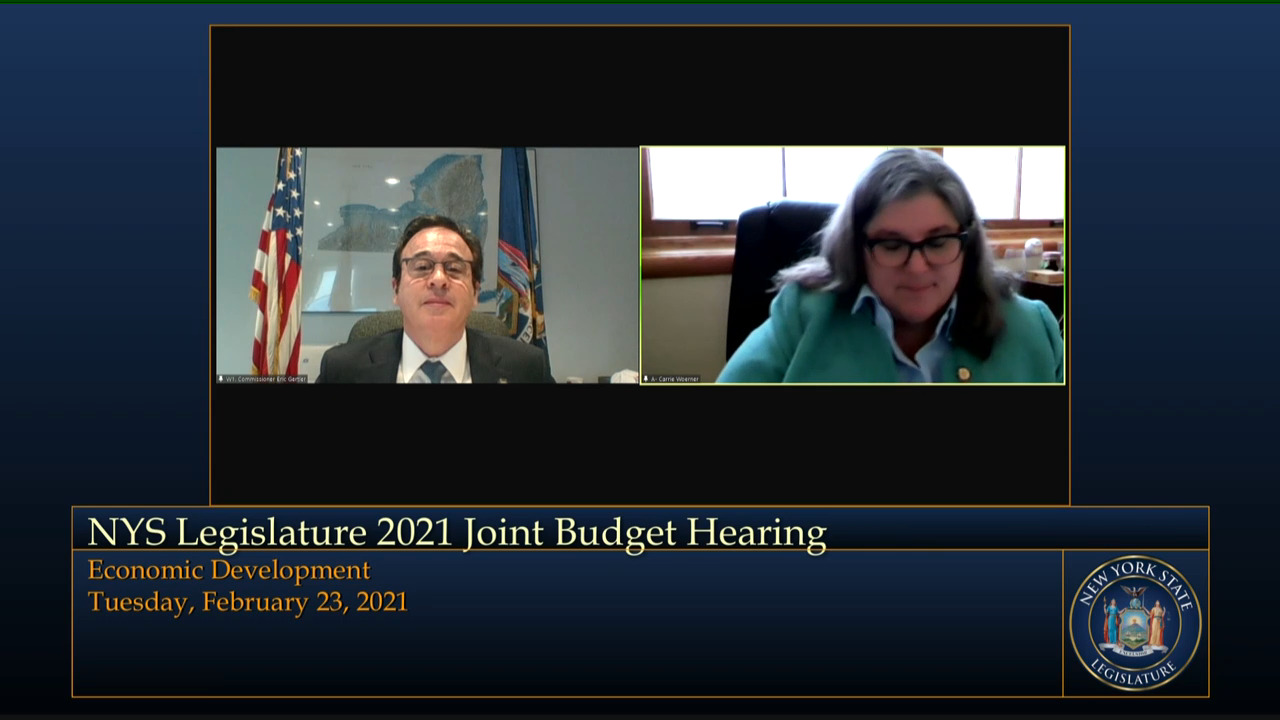Click the blue New York state flag
Image resolution: width=1280 pixels, height=720 pixels.
tap(521, 250)
